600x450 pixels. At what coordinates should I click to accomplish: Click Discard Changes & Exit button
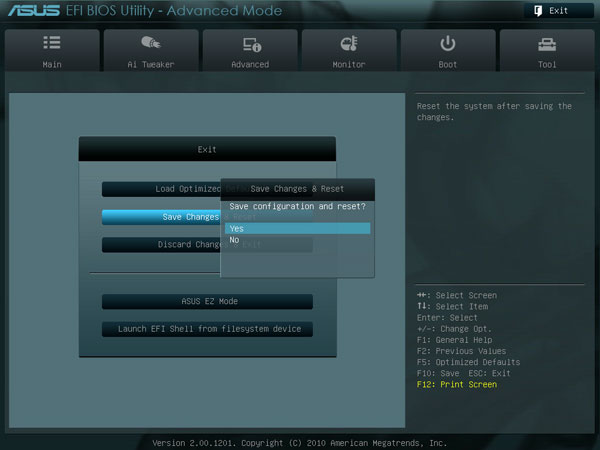pyautogui.click(x=161, y=245)
